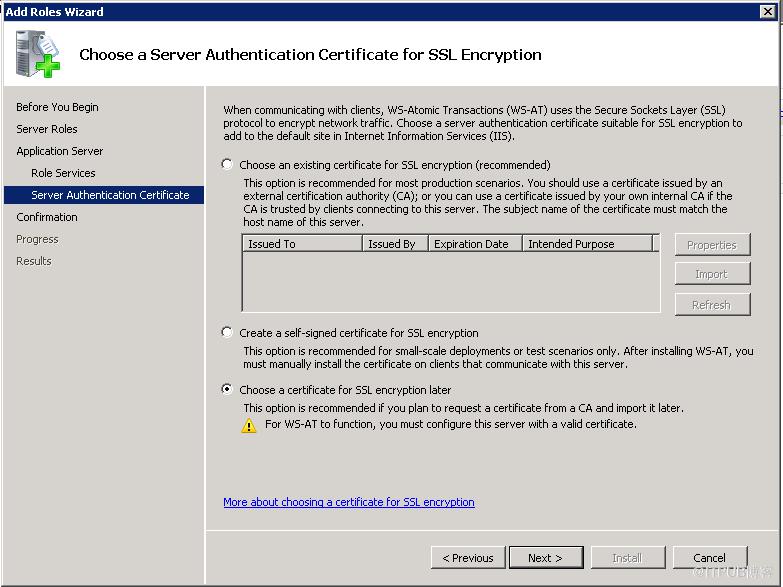Sort certificates by 'Issued To' column
The height and width of the screenshot is (587, 783).
(302, 244)
